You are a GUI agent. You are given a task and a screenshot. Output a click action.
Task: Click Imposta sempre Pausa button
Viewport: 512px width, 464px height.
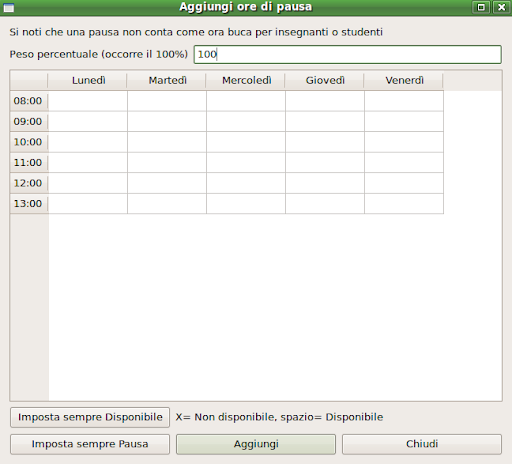pos(90,444)
